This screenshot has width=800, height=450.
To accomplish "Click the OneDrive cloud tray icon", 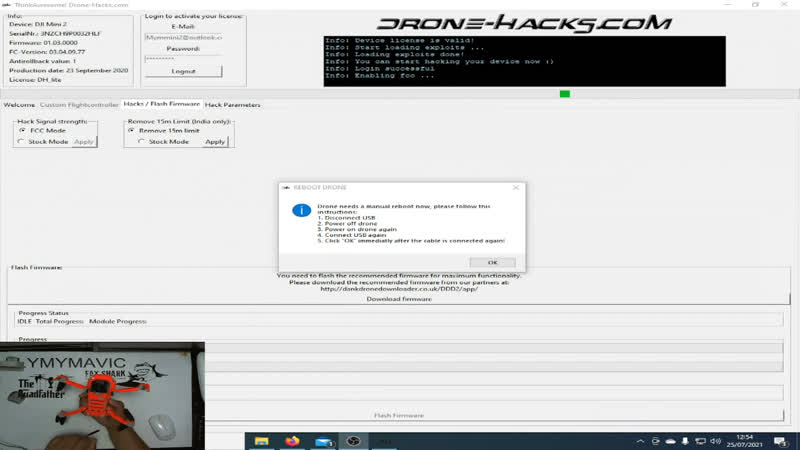I will [670, 441].
